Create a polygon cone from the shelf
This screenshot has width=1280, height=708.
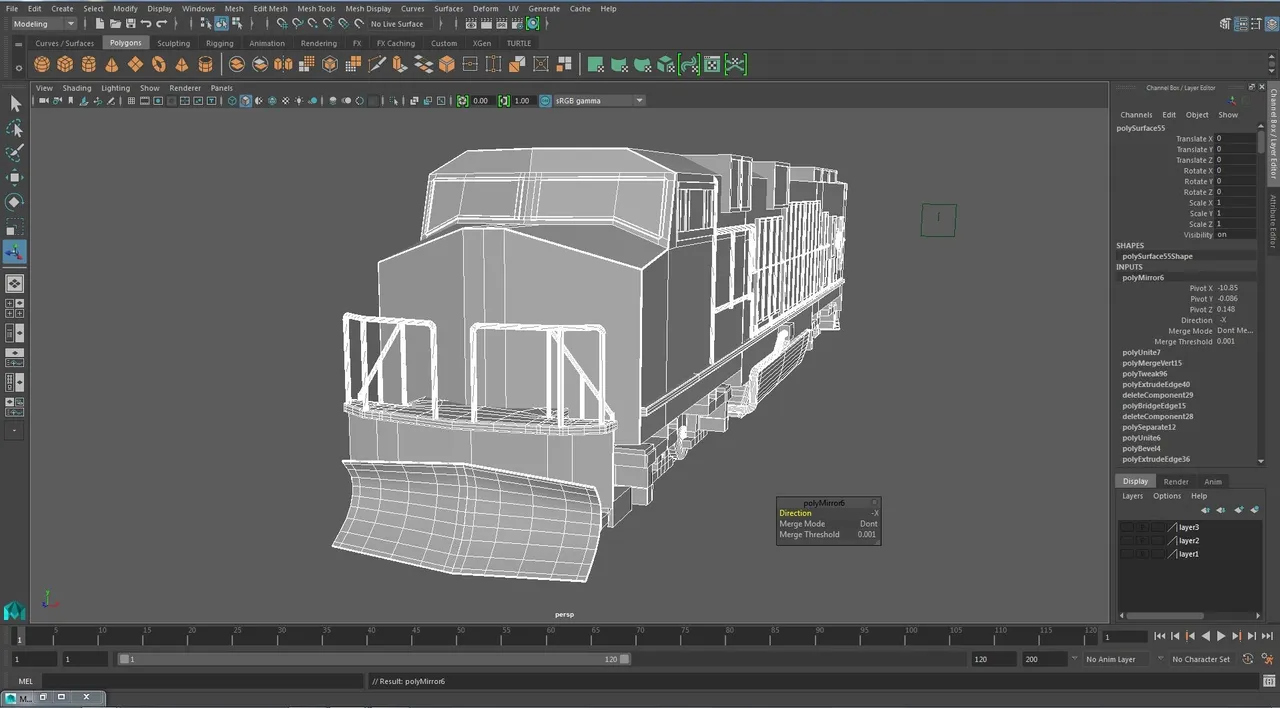pos(111,64)
